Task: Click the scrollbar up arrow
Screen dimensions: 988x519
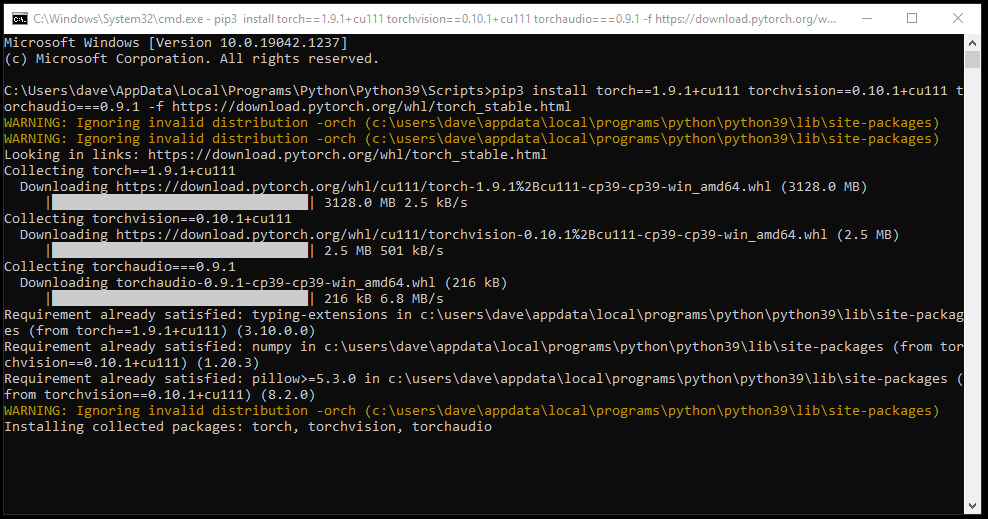Action: click(x=972, y=43)
